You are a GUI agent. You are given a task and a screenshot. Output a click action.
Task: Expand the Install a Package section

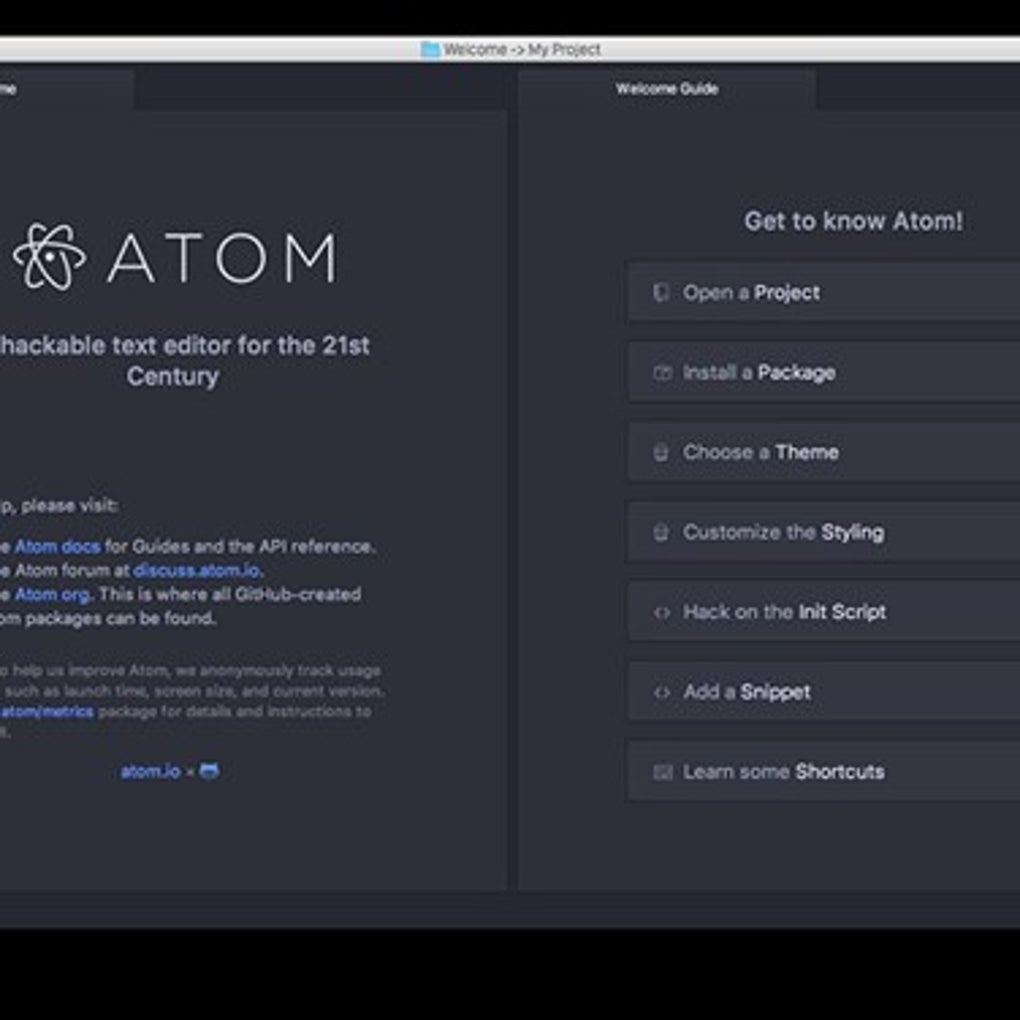[x=824, y=373]
